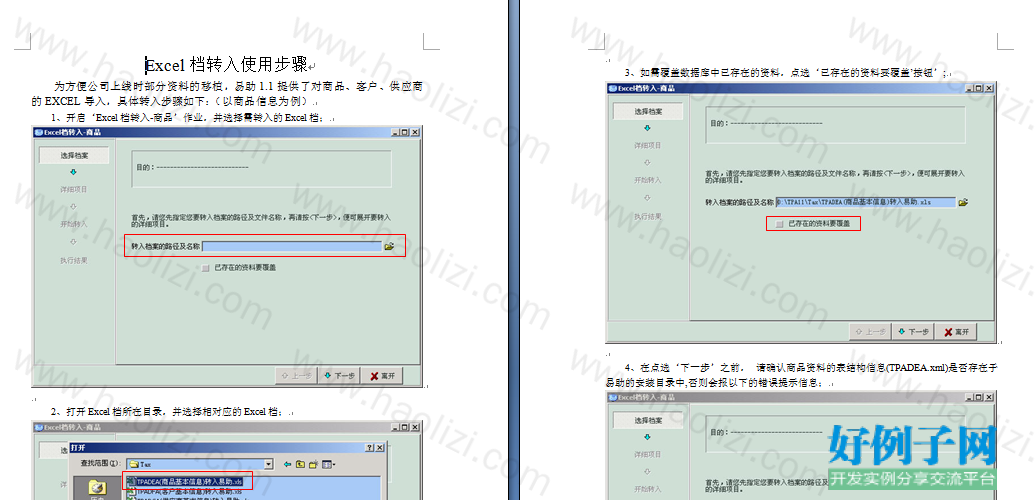
Task: Click the grey arrow under 详细项目 in step 1 dialog
Action: [x=73, y=207]
